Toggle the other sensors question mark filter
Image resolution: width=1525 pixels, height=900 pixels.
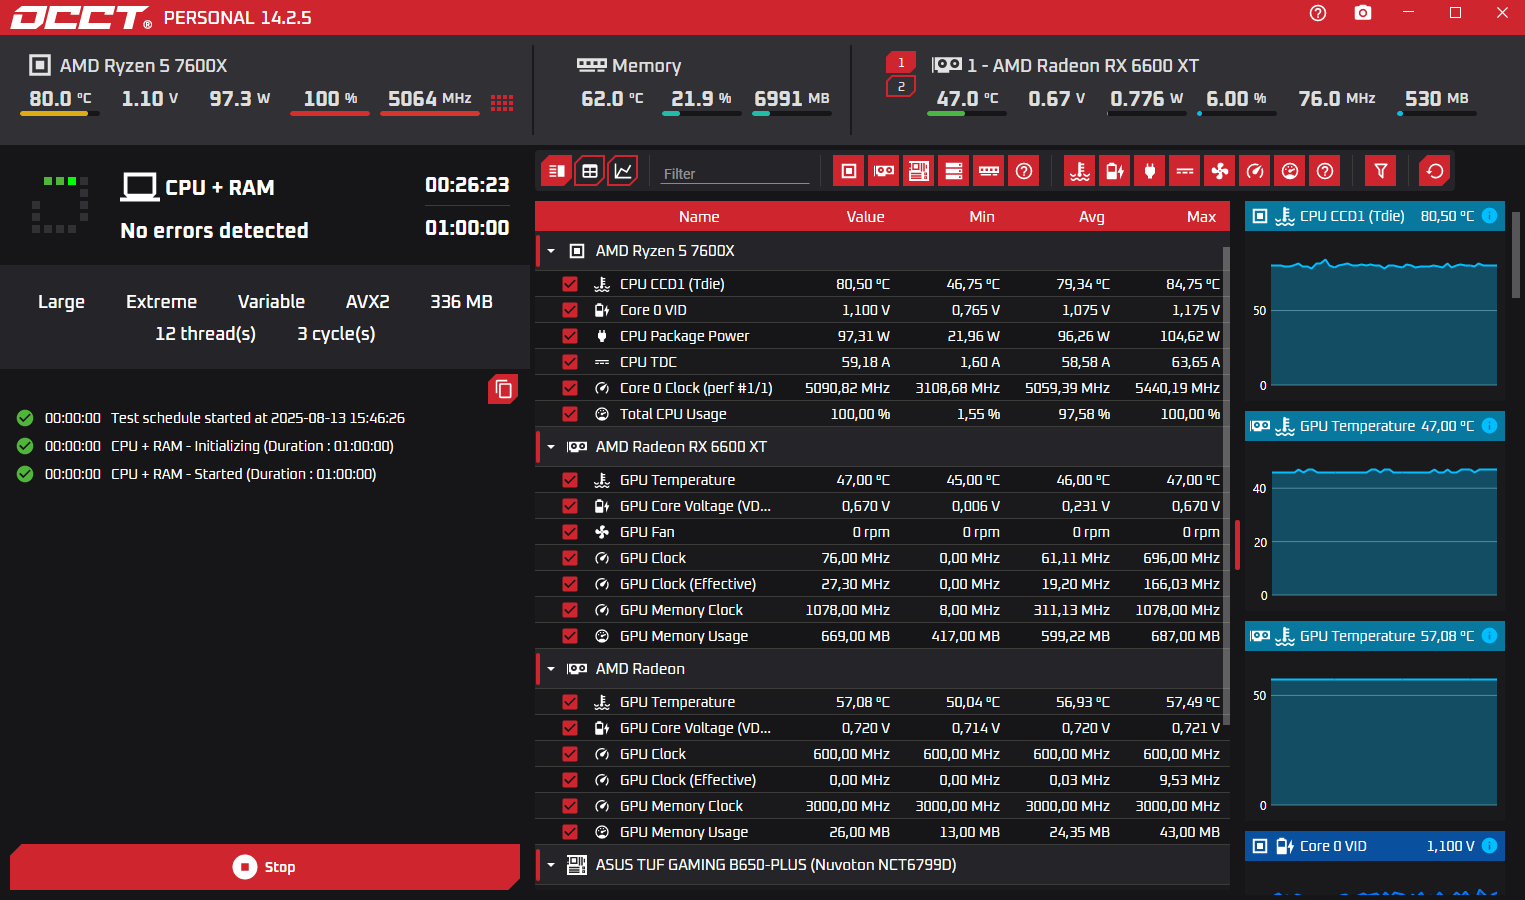(1325, 171)
